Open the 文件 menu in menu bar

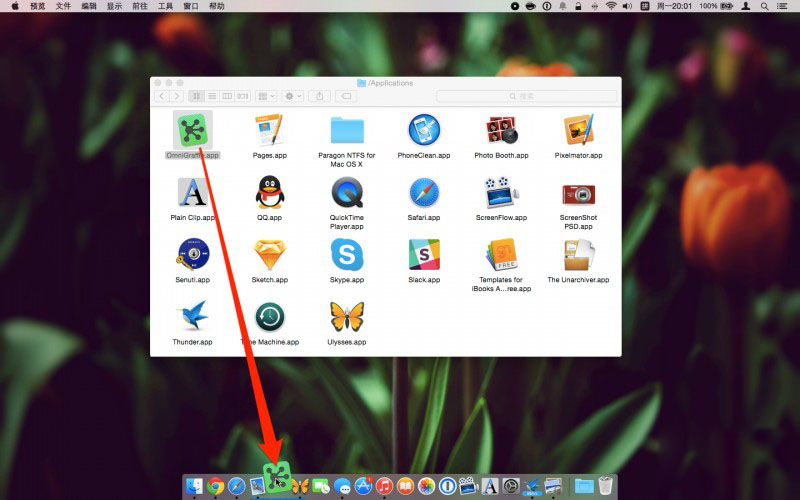tap(63, 6)
